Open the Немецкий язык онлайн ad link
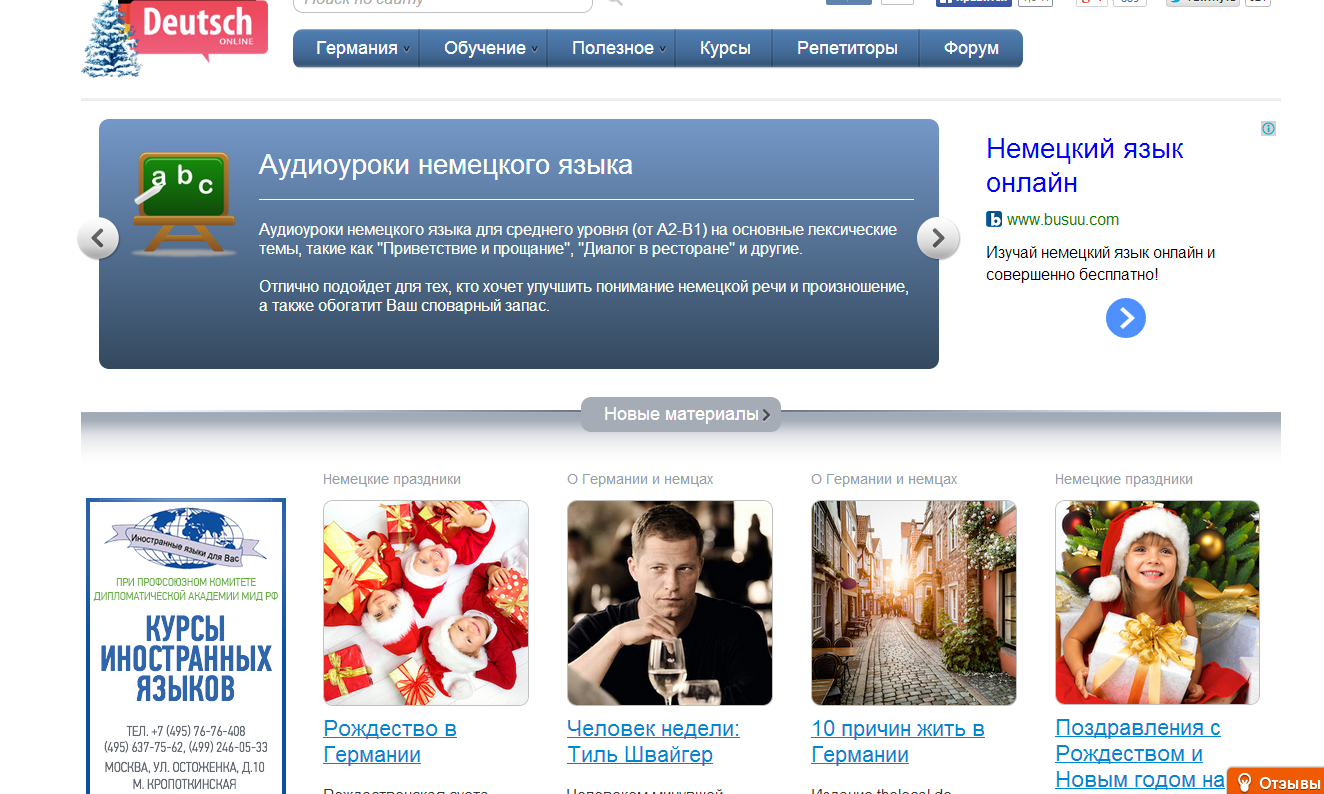 (1085, 166)
